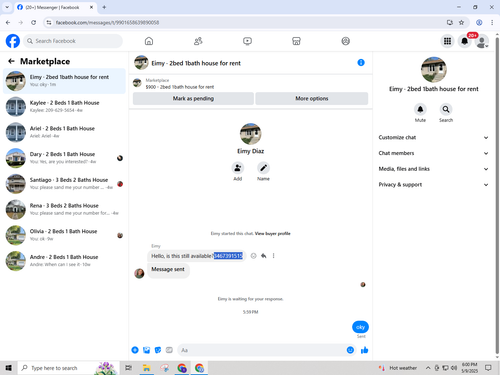
Task: Click the Search Facebook field
Action: coord(73,41)
